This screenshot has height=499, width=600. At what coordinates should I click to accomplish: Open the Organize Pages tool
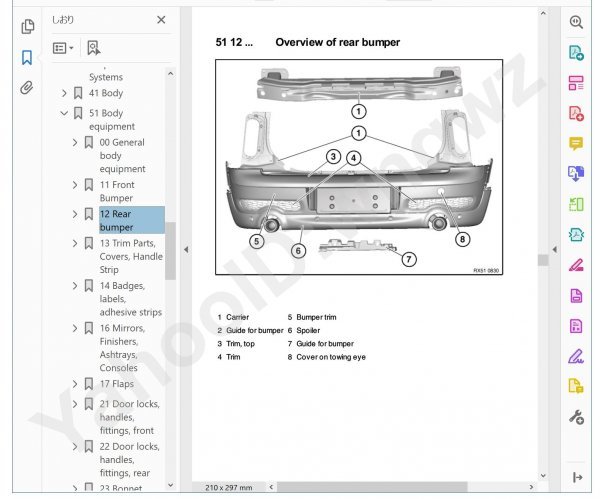click(x=576, y=204)
